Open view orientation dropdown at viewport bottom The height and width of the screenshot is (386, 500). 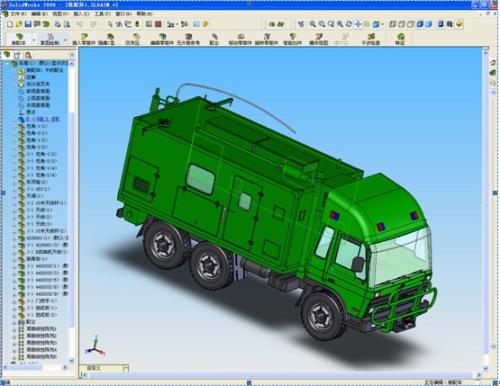point(126,368)
